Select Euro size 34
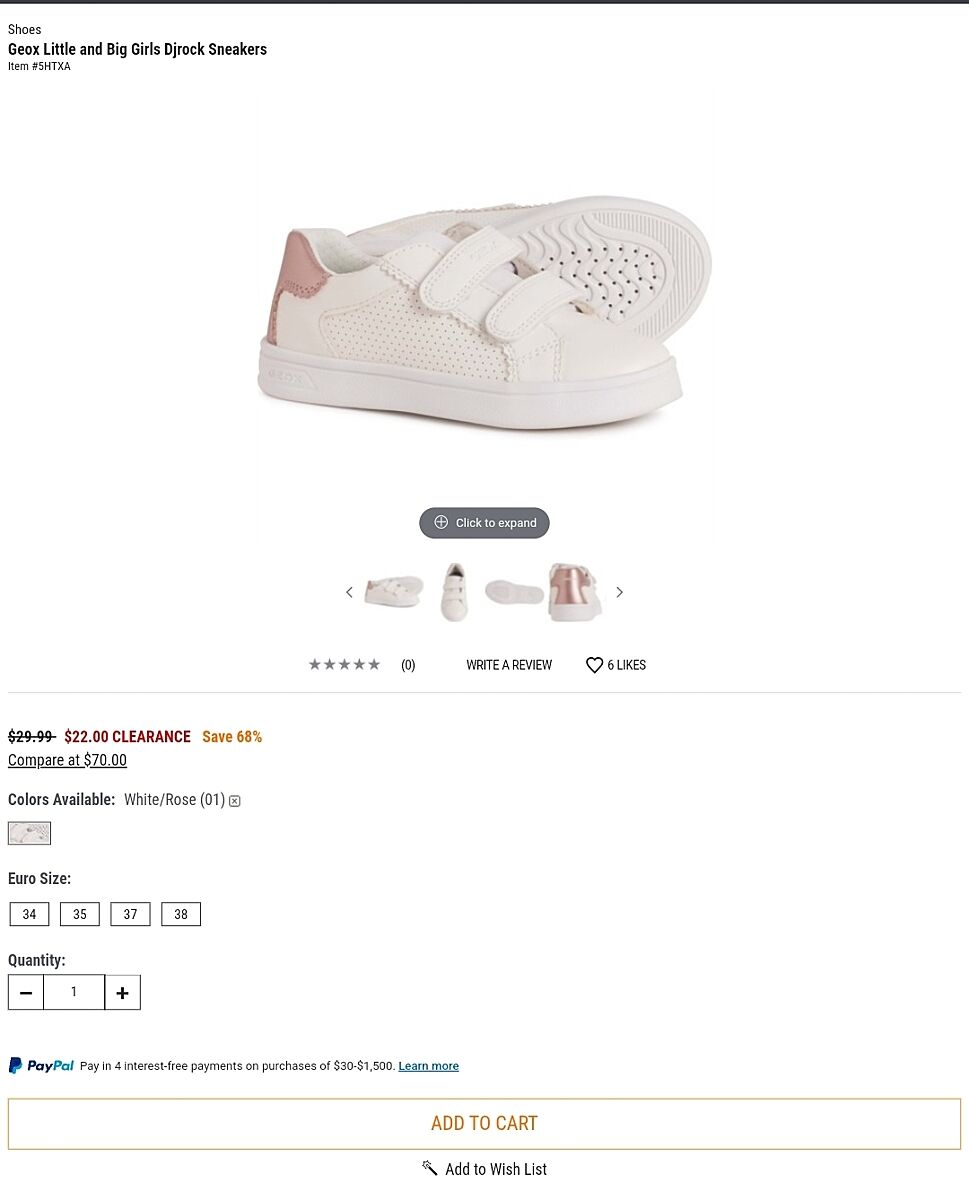The image size is (969, 1200). [x=29, y=914]
